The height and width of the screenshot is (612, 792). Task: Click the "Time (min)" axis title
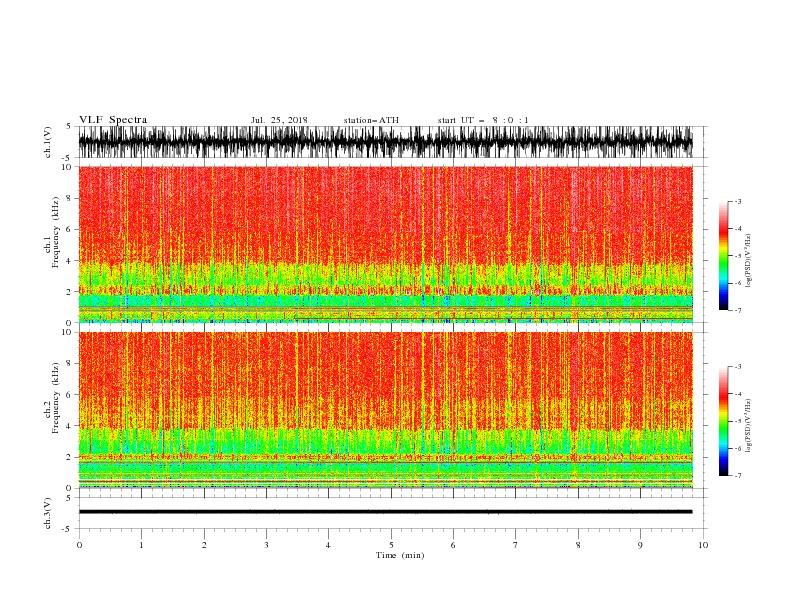(400, 555)
